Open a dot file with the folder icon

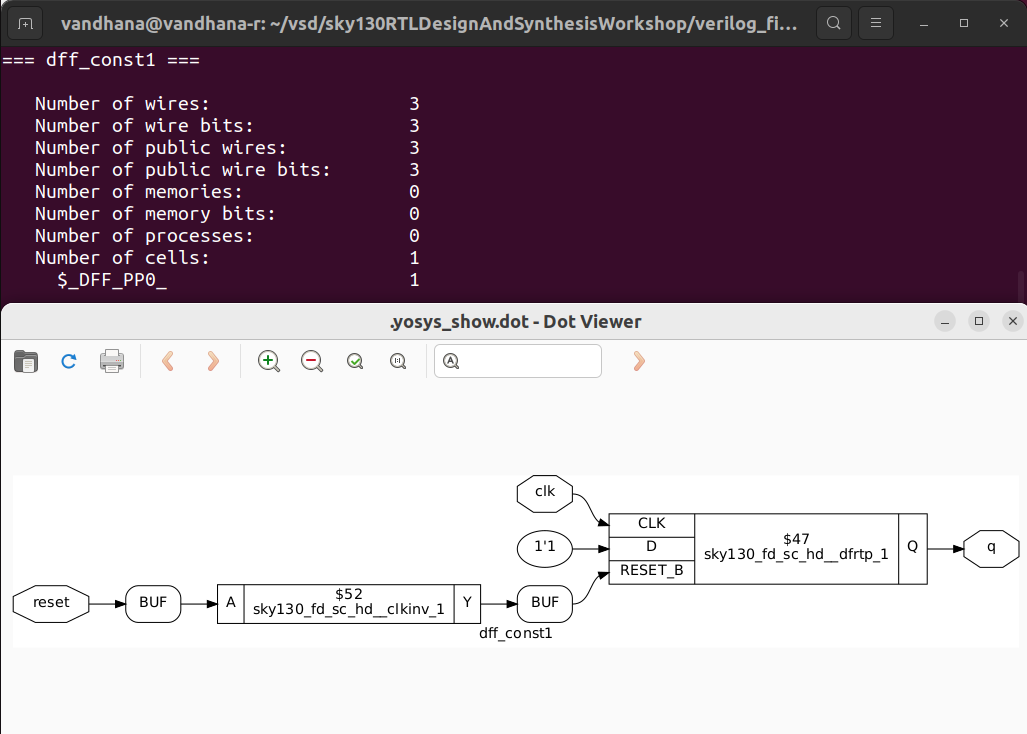[26, 361]
